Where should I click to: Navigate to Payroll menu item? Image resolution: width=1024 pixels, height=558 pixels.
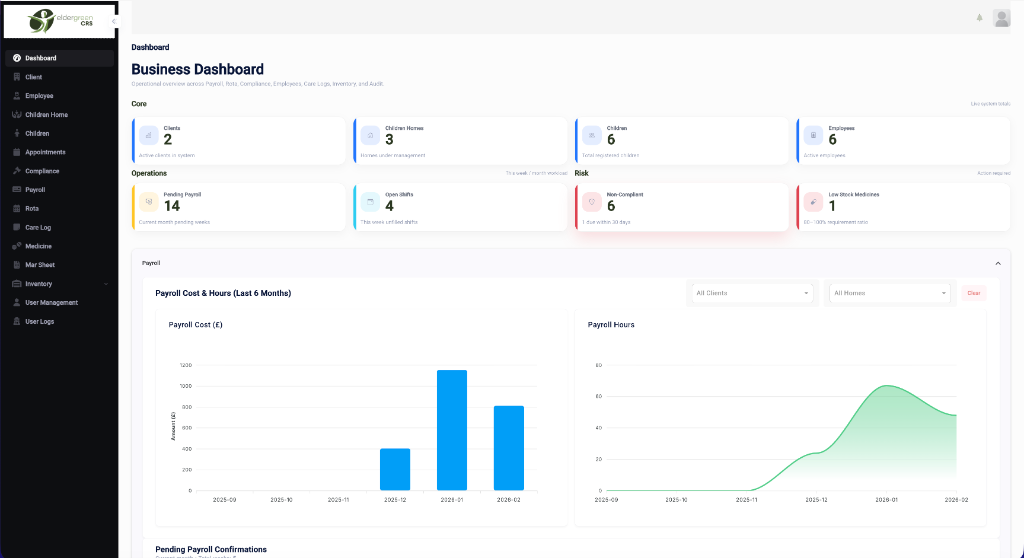point(59,189)
